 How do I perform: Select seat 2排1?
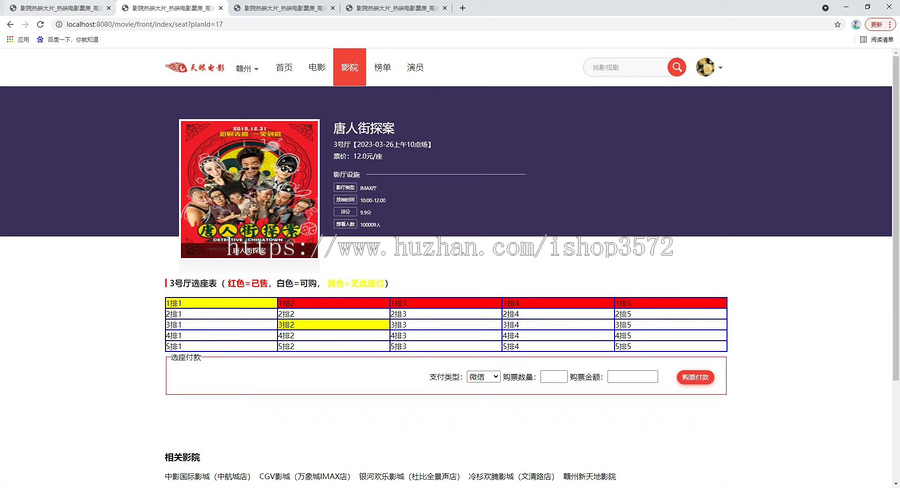tap(221, 314)
